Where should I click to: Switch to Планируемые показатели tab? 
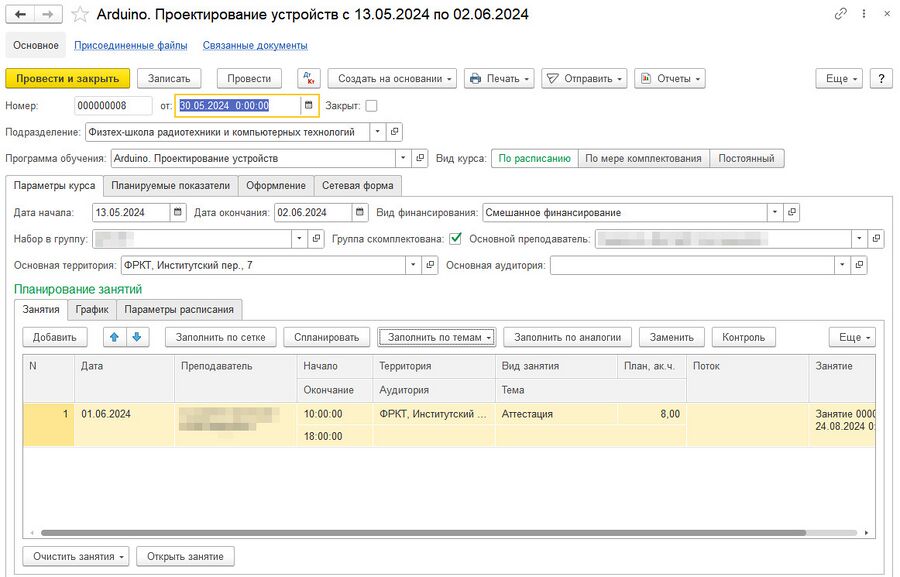[170, 185]
